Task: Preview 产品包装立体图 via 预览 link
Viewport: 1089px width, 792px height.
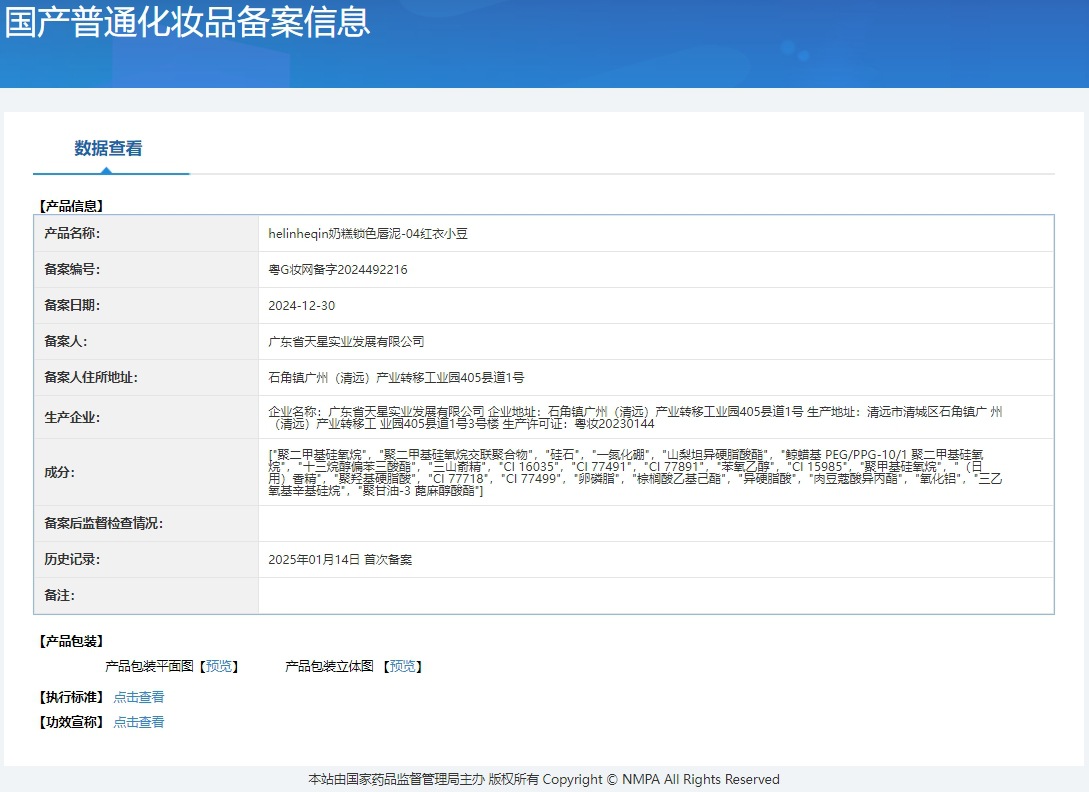Action: coord(403,666)
